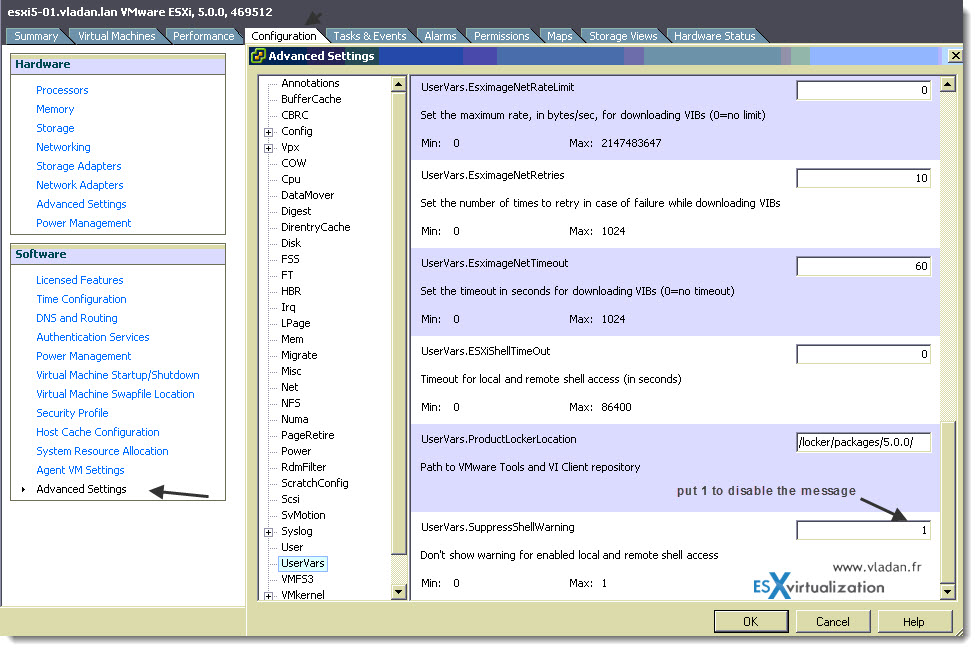Expand the VMkernel tree node
This screenshot has height=651, width=978.
(268, 596)
